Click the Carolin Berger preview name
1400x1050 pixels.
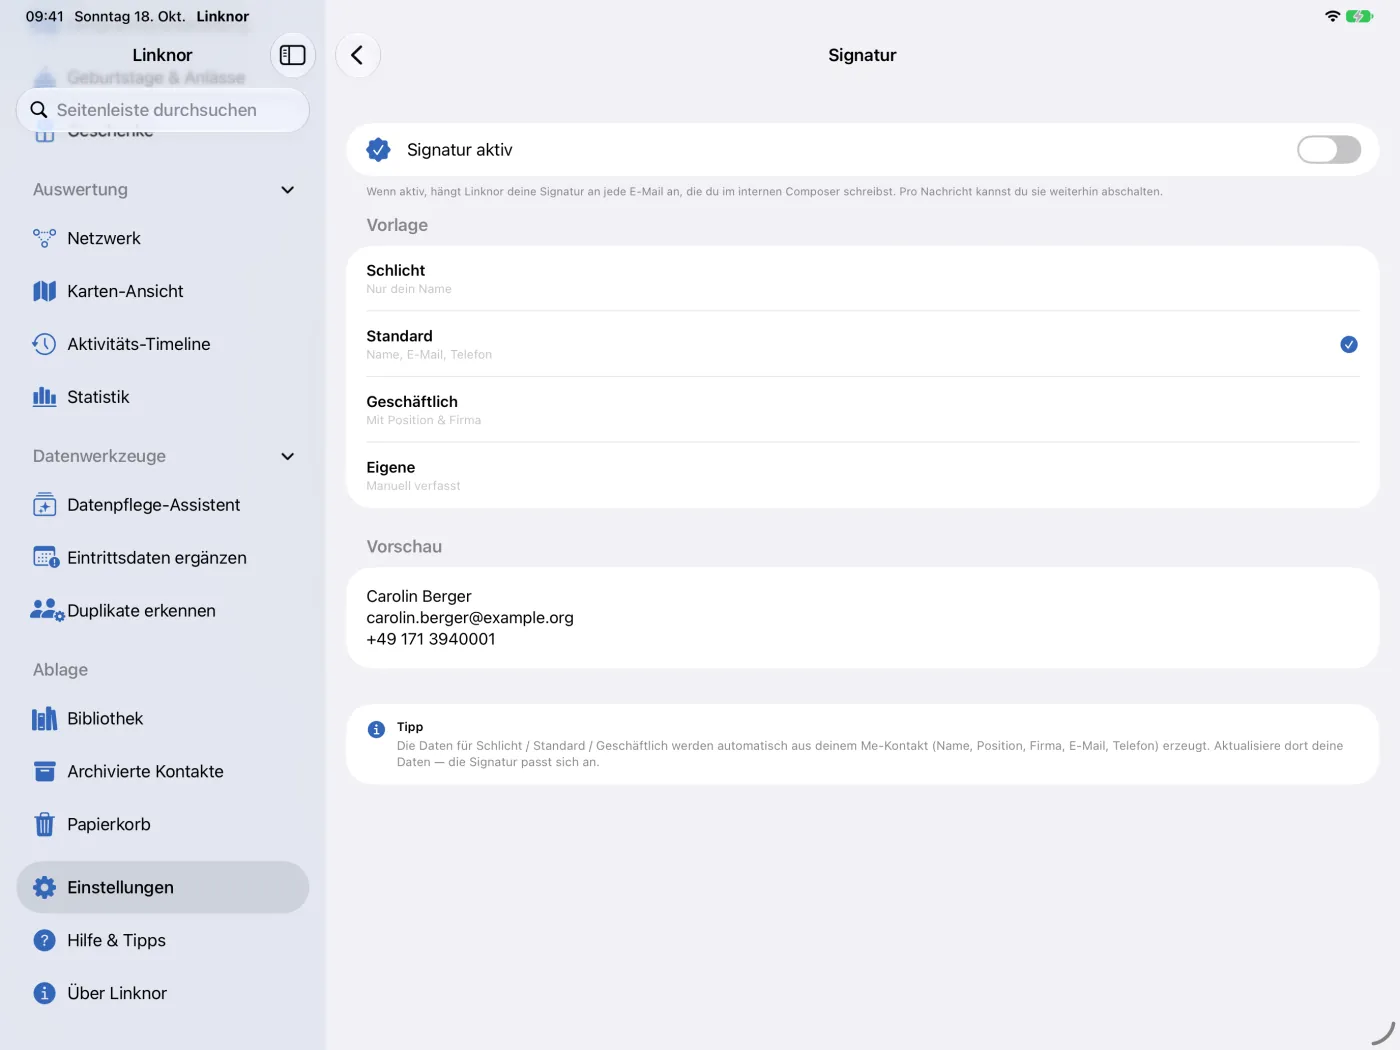[x=419, y=597]
